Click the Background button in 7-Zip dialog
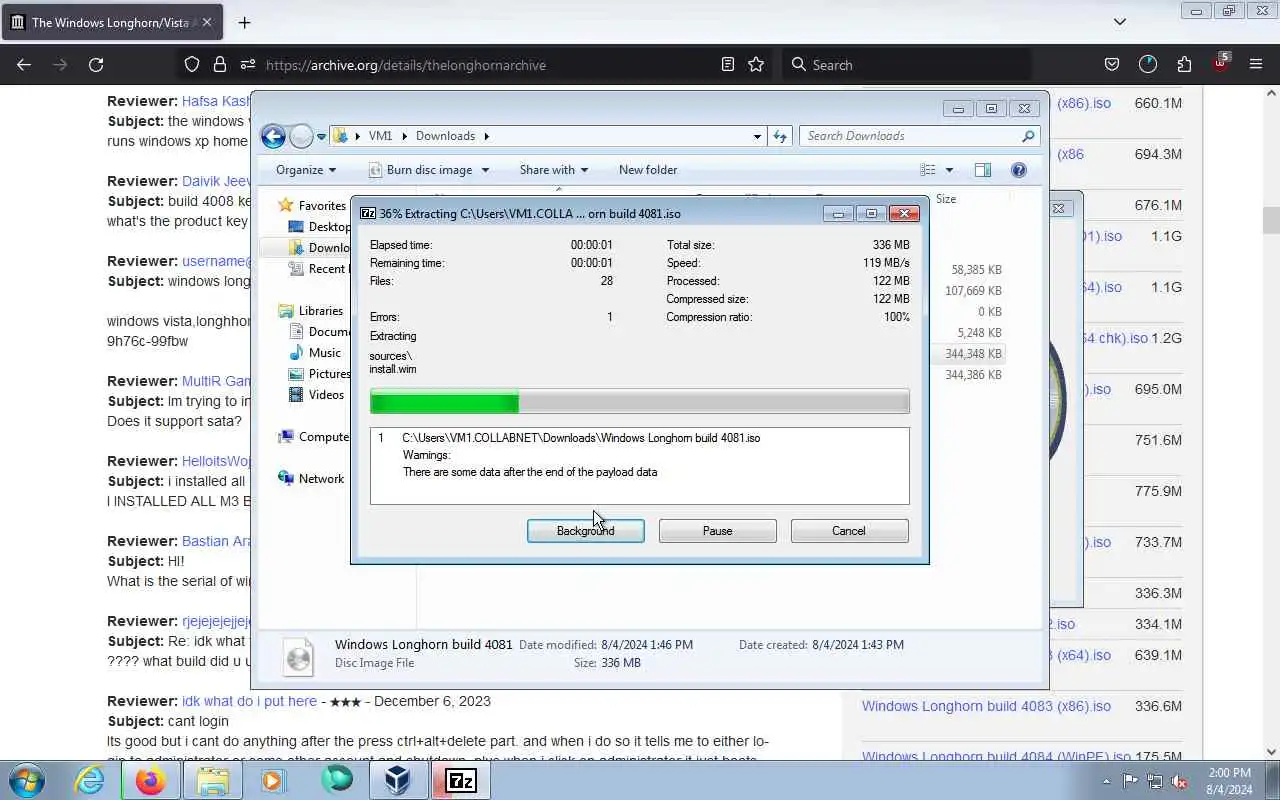Viewport: 1280px width, 800px height. [585, 531]
